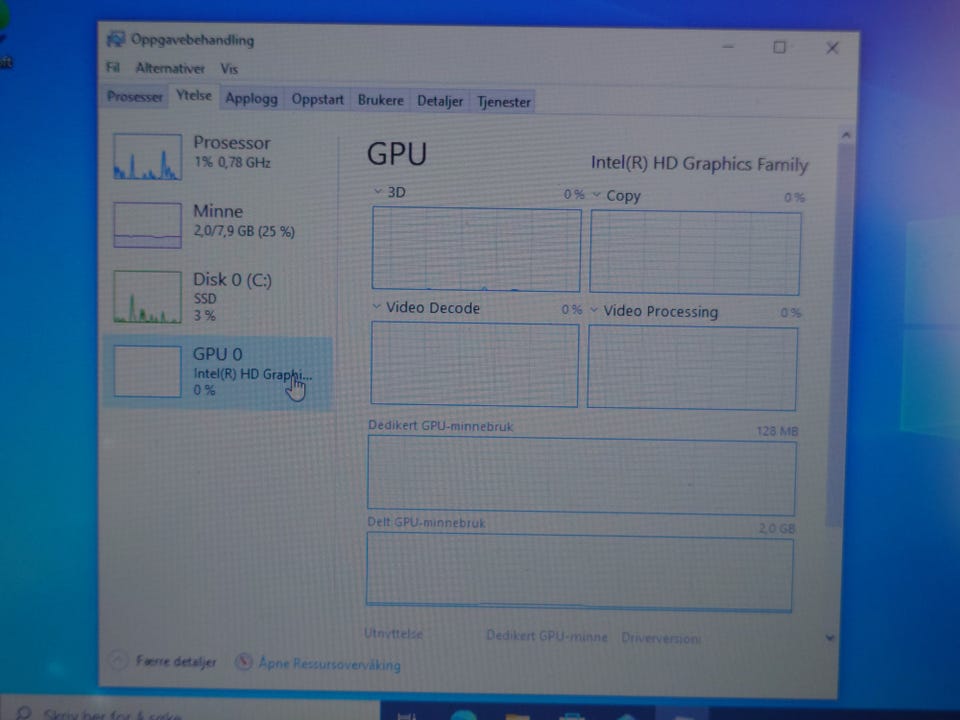The width and height of the screenshot is (960, 720).
Task: Select GPU 0 performance entry
Action: [218, 372]
